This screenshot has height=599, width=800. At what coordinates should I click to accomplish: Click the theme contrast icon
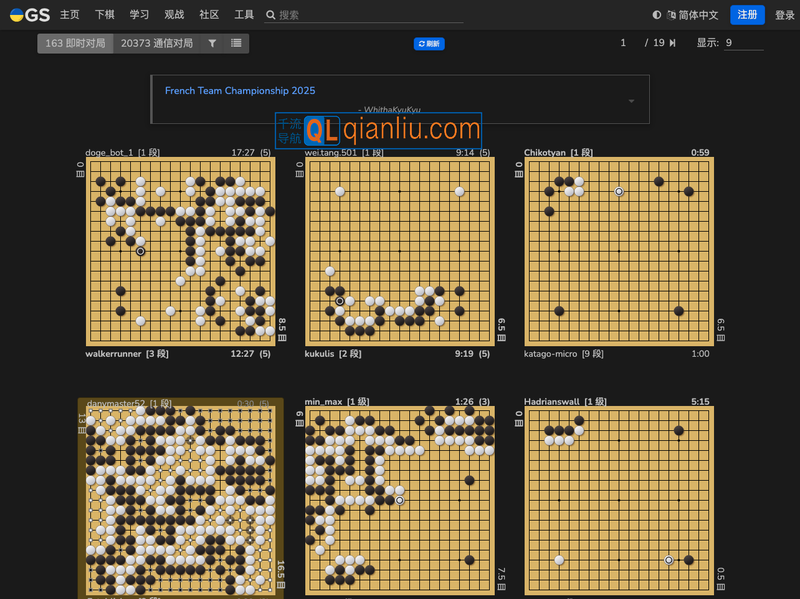click(657, 15)
